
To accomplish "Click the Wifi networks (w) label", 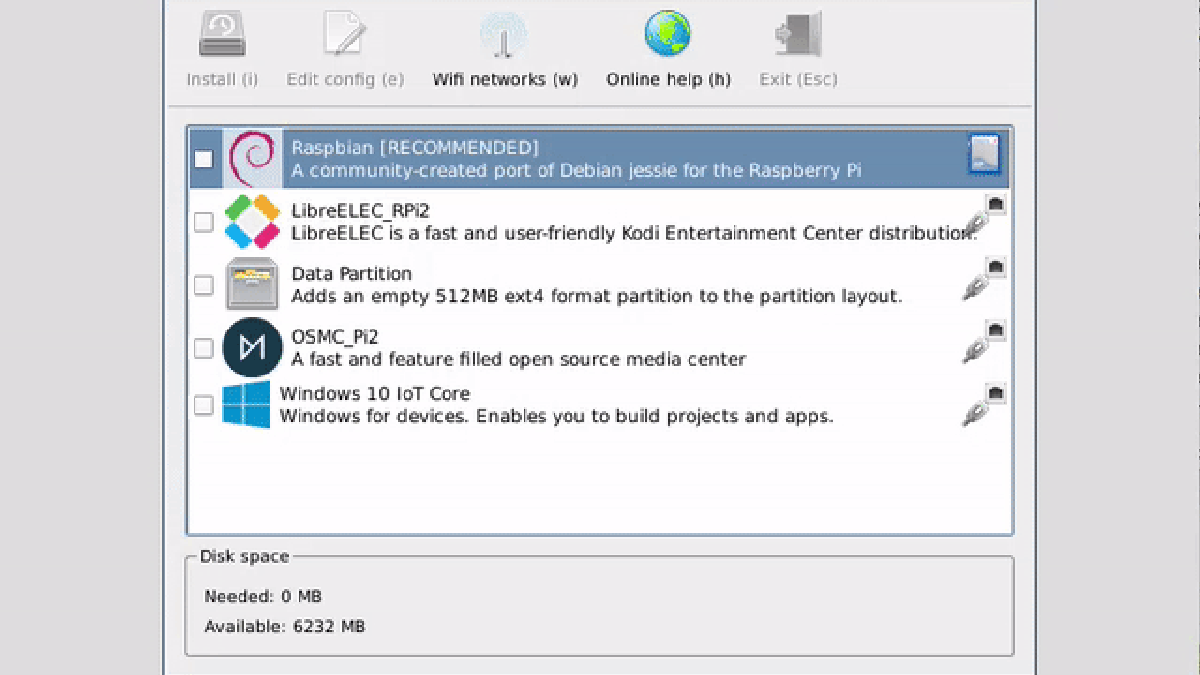I will click(505, 80).
